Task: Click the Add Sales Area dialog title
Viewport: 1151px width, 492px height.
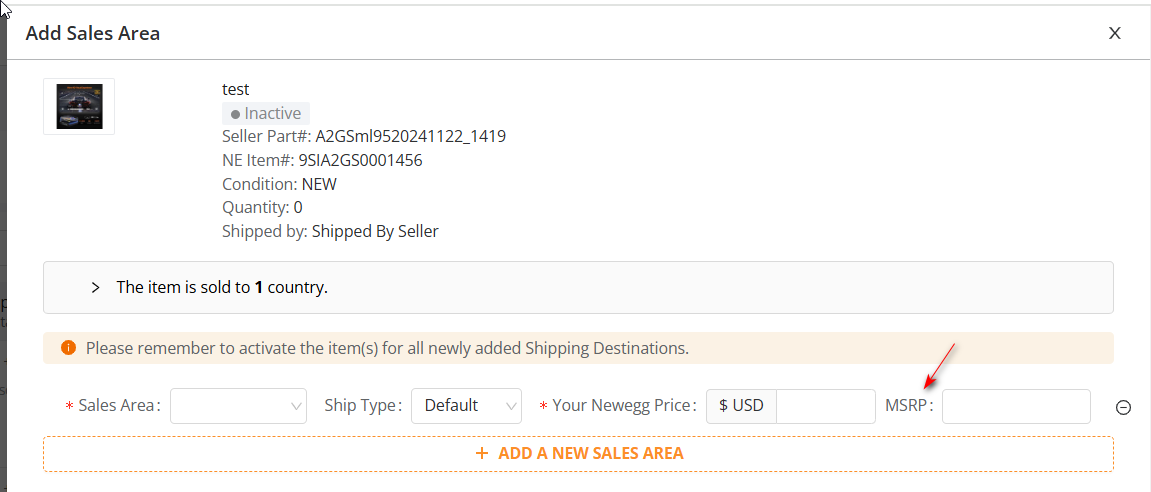Action: click(x=92, y=33)
